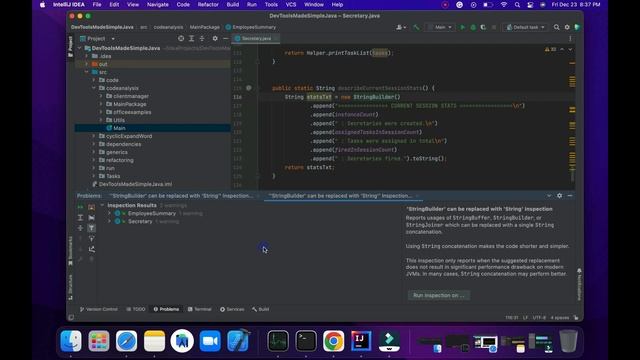Click the Run inspection on ... button
Screen dimensions: 640x360
(439, 295)
